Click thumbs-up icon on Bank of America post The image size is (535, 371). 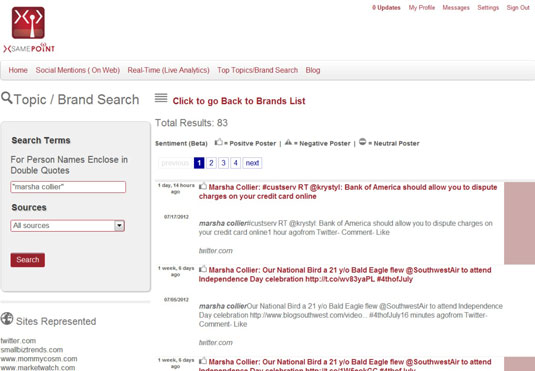(x=203, y=186)
